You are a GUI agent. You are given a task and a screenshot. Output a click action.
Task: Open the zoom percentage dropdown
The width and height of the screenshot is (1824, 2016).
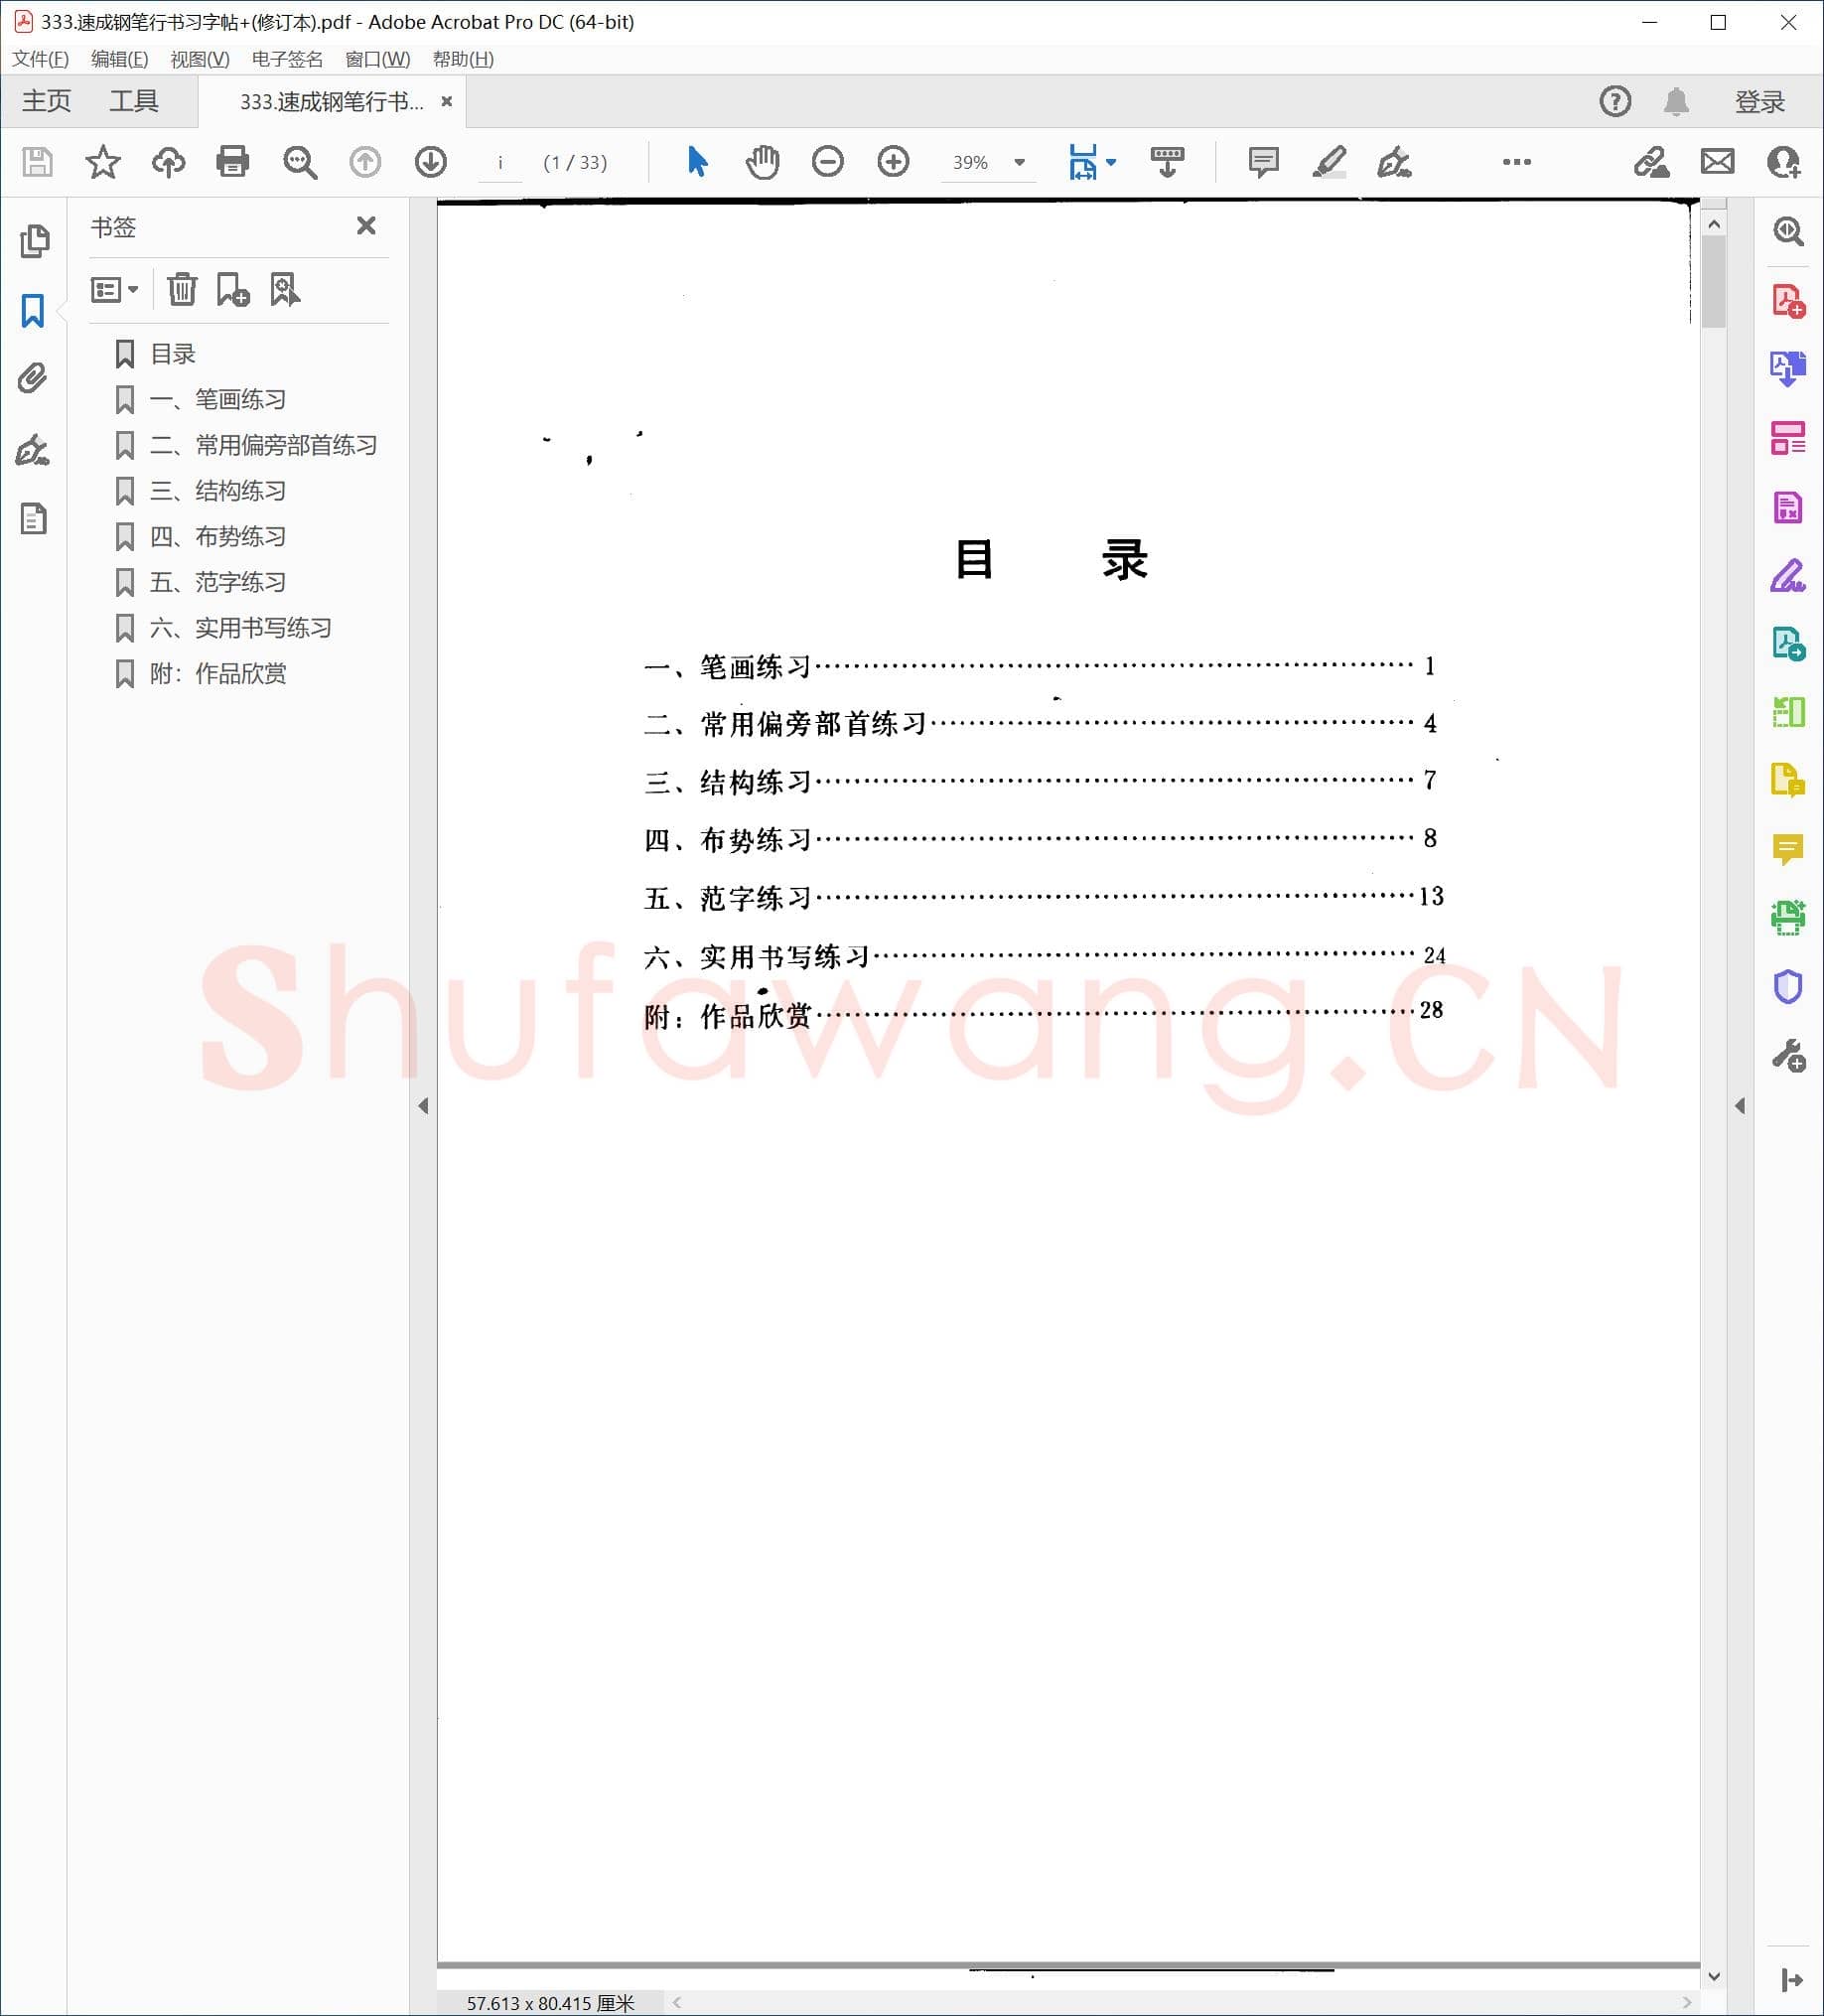coord(1018,161)
